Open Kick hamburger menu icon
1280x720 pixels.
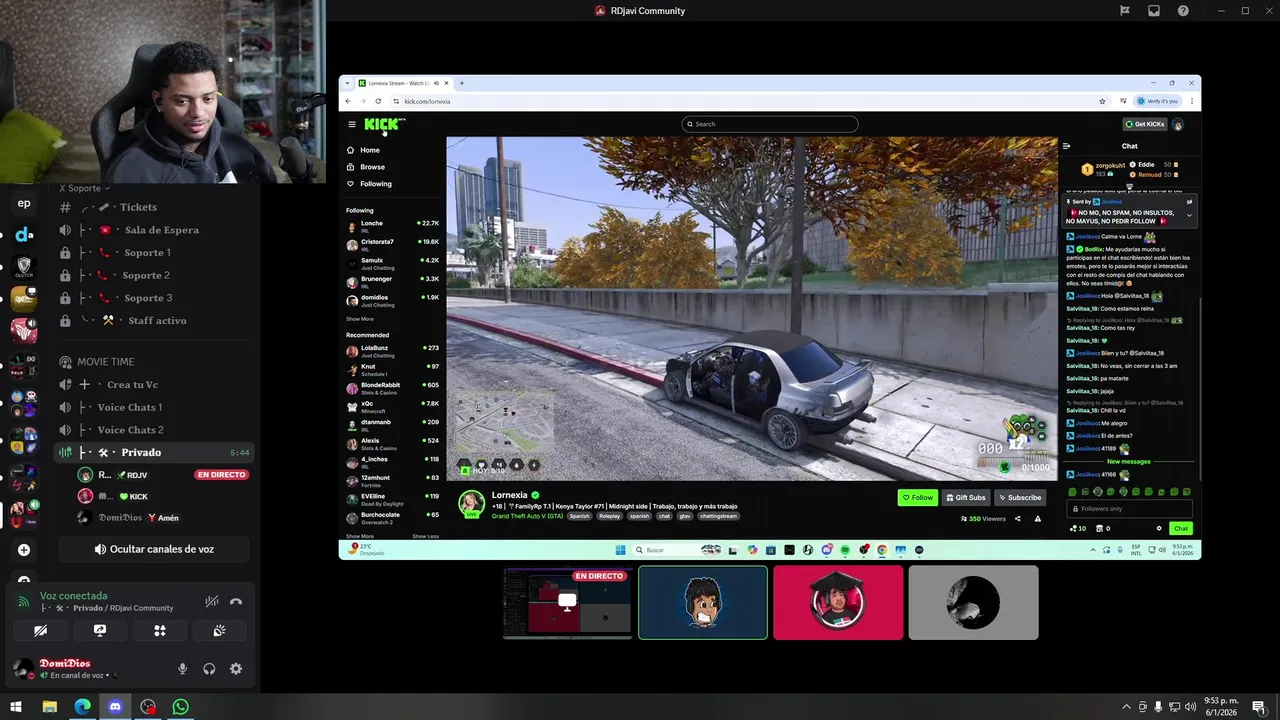pos(352,124)
